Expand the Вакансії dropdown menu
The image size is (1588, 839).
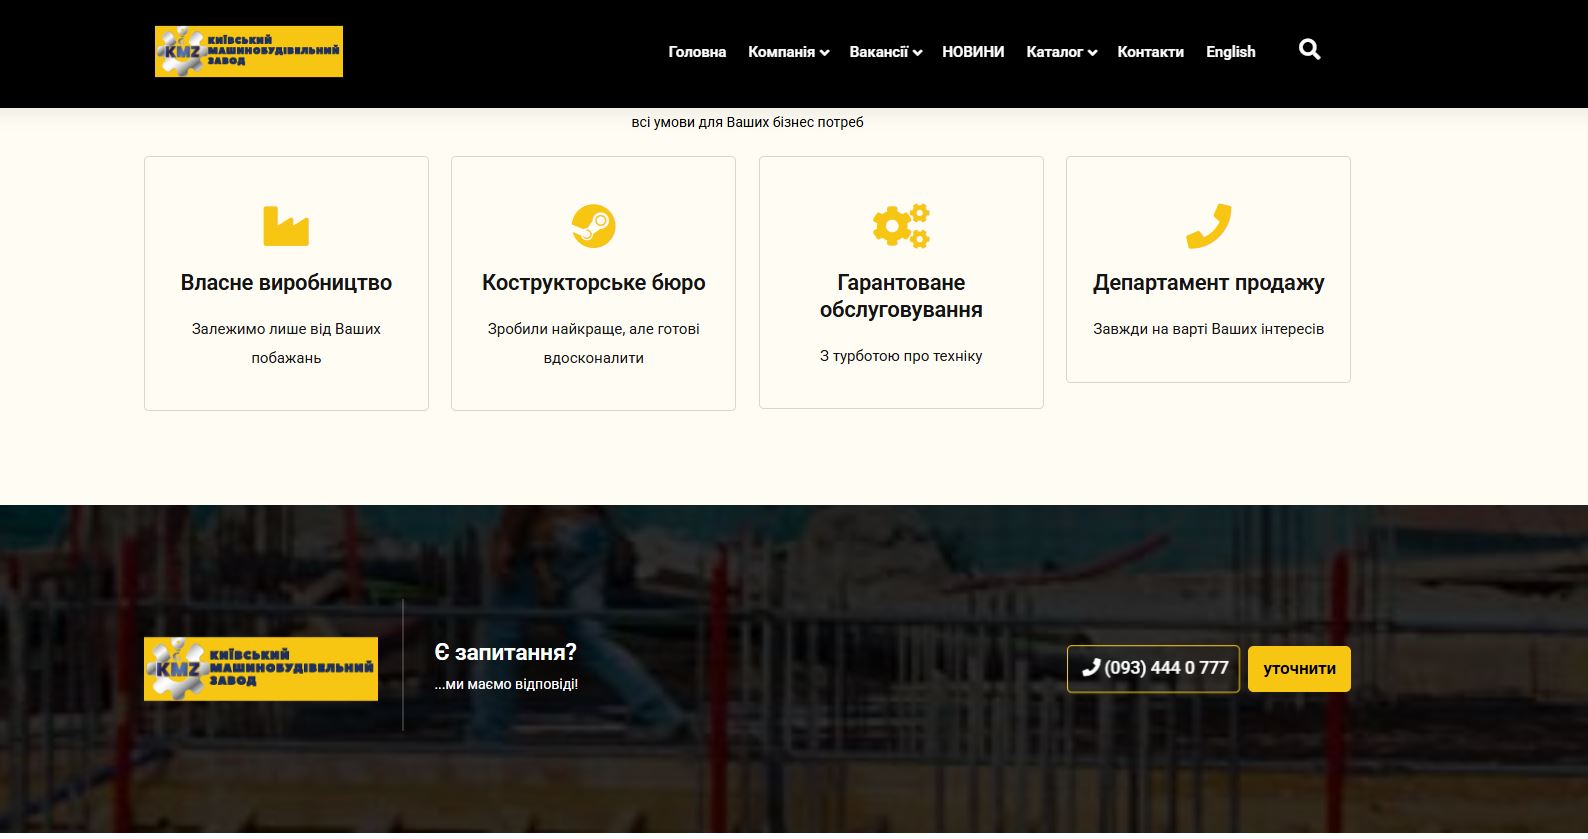point(885,52)
